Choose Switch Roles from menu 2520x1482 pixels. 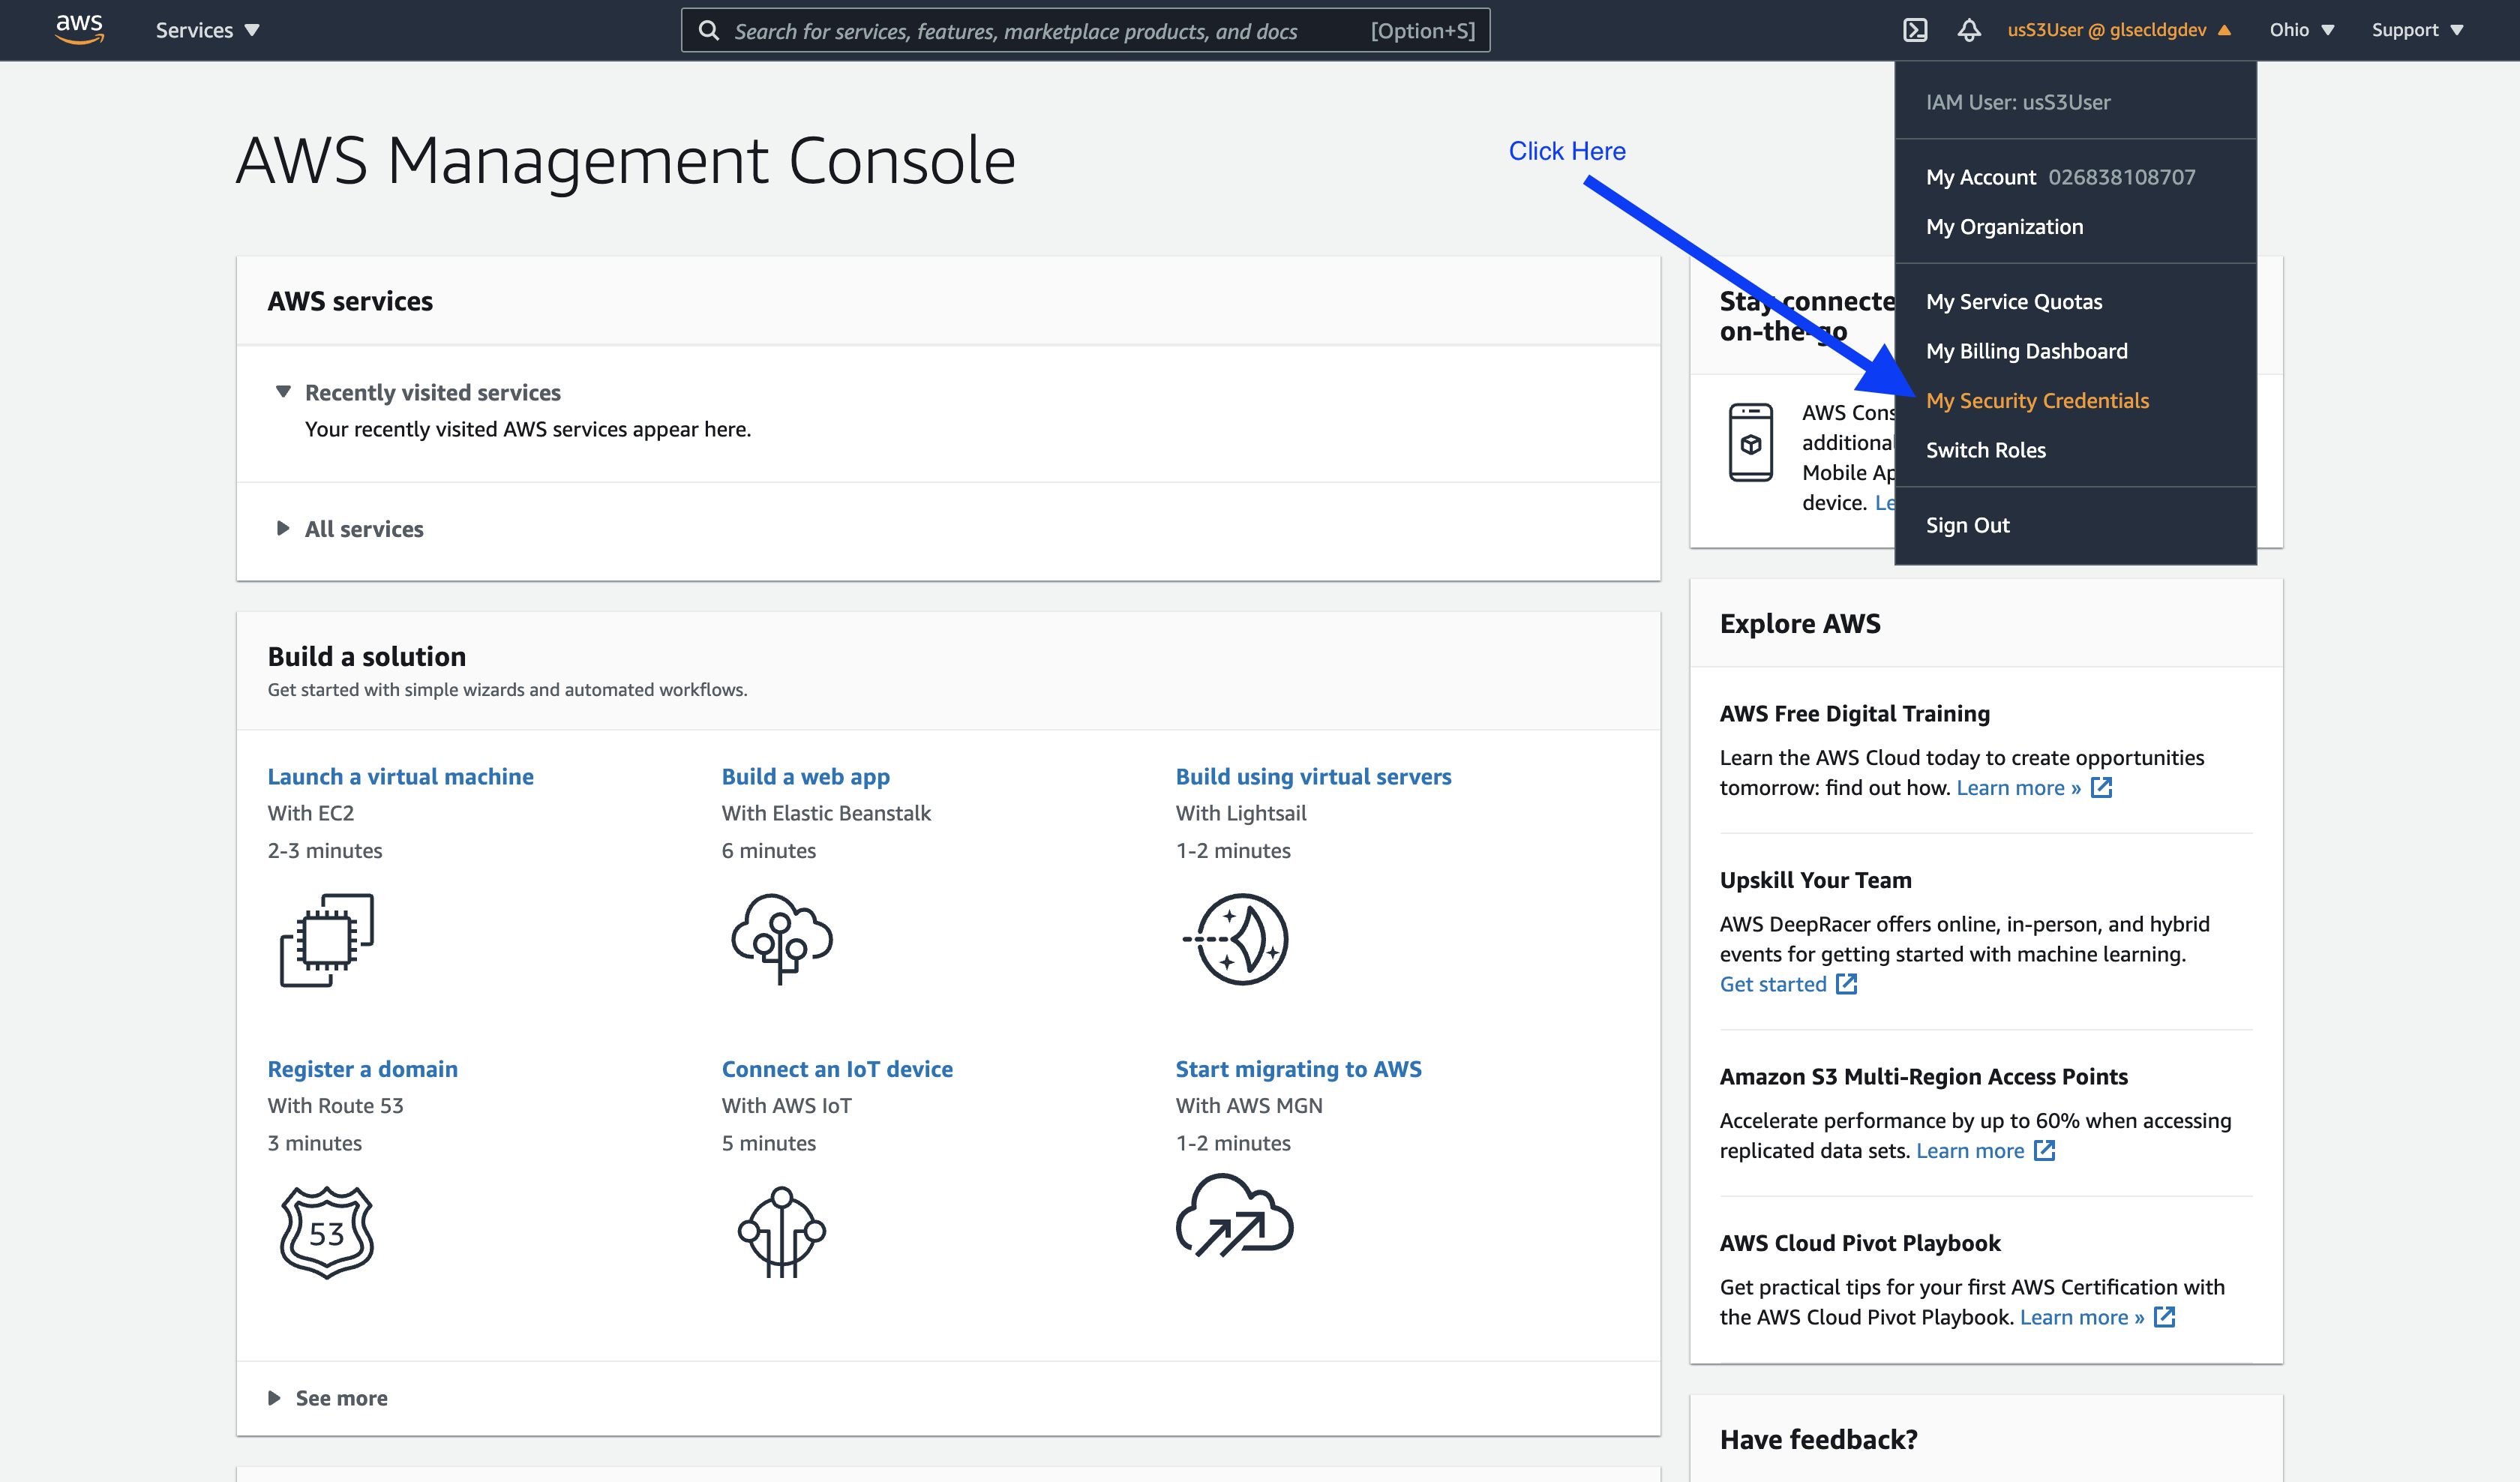(1985, 450)
